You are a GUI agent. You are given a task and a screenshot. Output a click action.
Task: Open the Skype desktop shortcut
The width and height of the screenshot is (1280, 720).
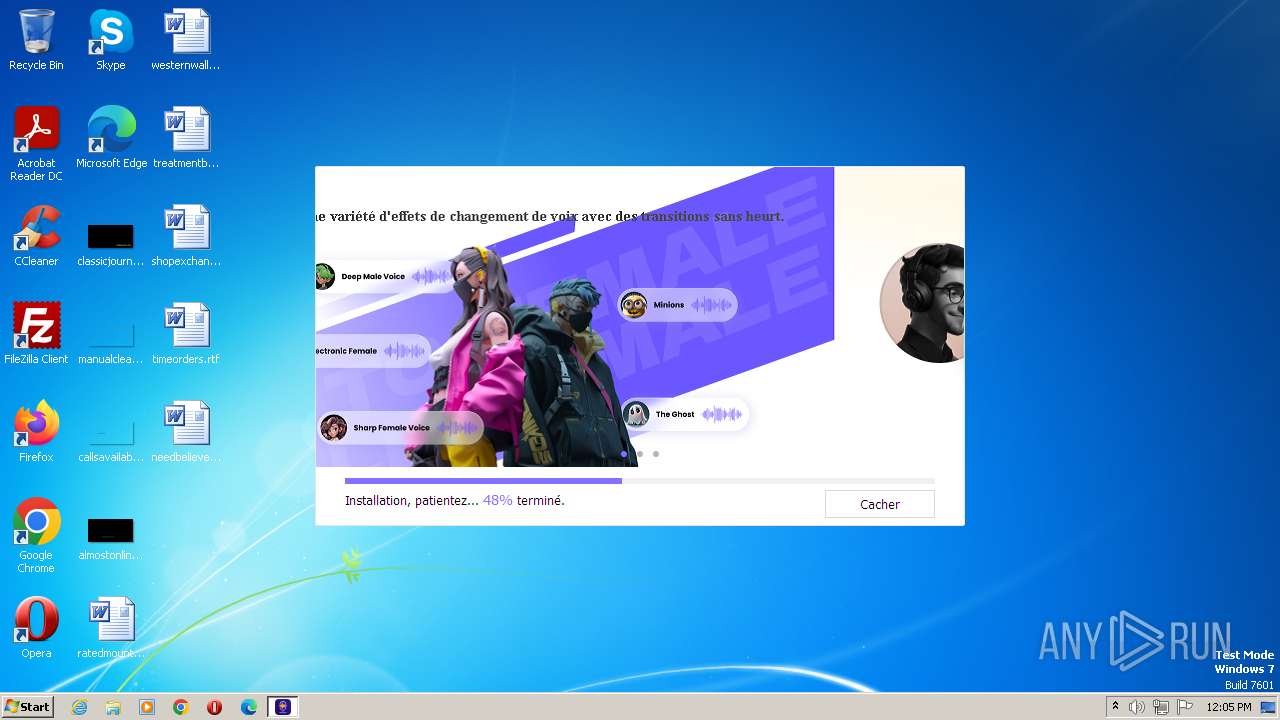[x=110, y=41]
